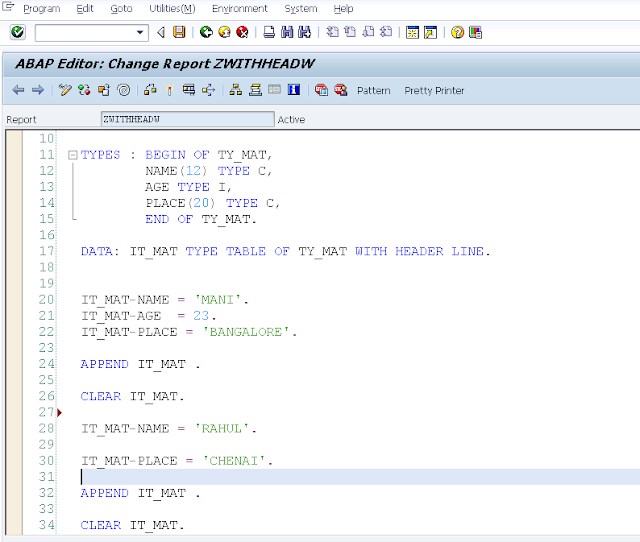This screenshot has height=542, width=640.
Task: Click the 'CHENAI' string literal
Action: coord(234,461)
